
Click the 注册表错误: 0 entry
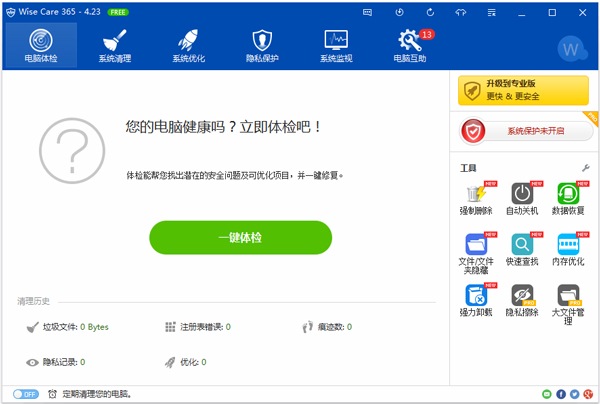pos(198,327)
